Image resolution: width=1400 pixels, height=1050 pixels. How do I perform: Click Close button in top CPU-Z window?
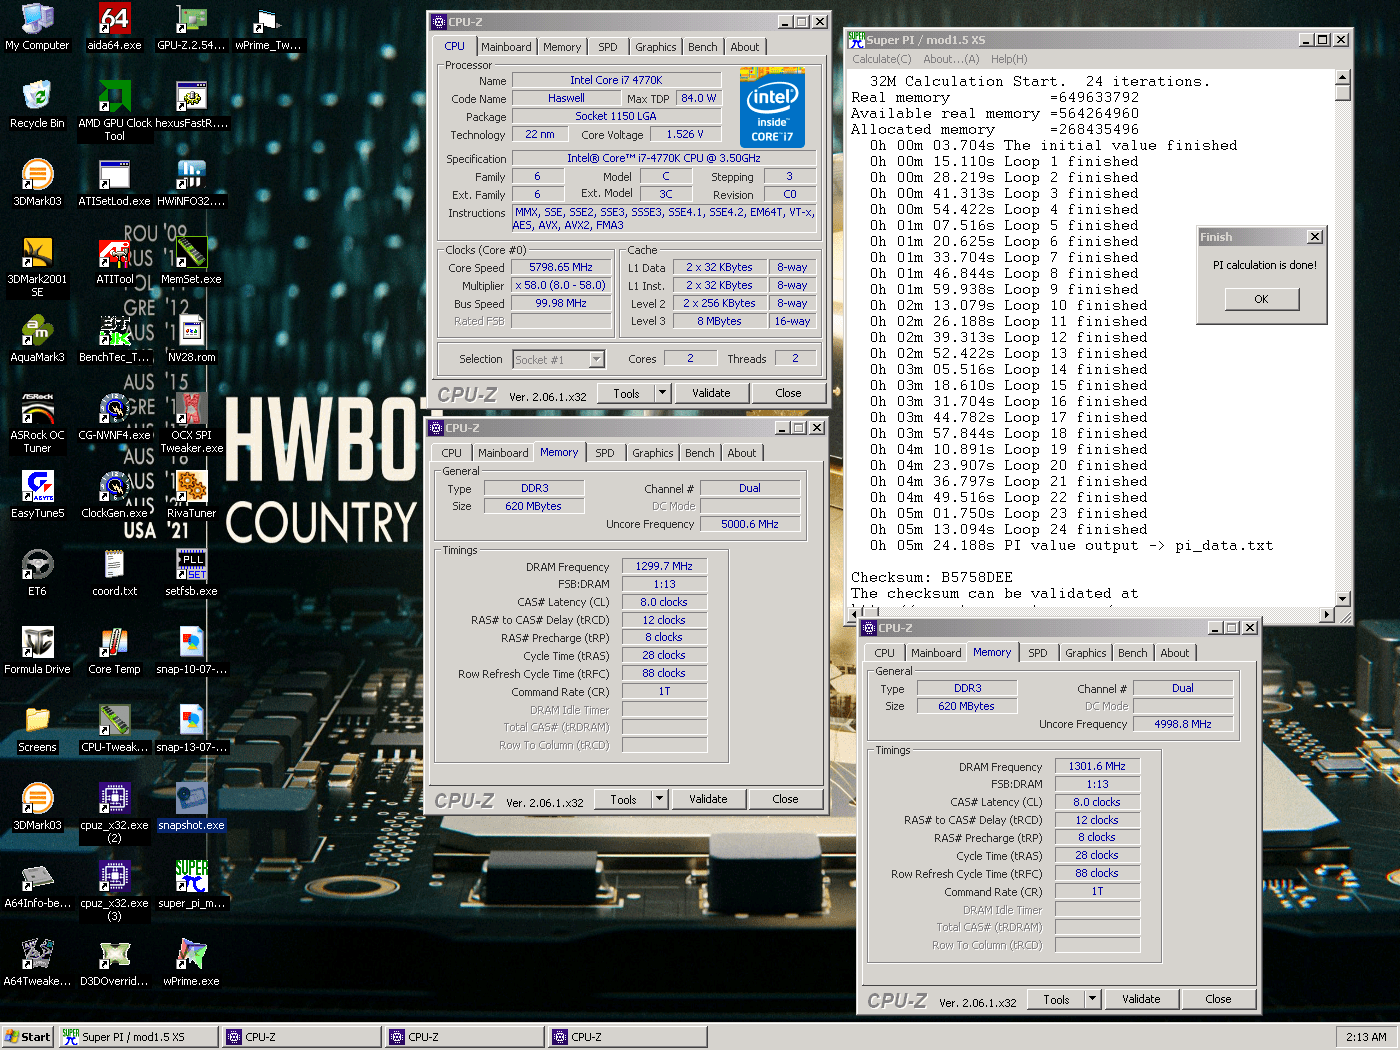coord(788,393)
